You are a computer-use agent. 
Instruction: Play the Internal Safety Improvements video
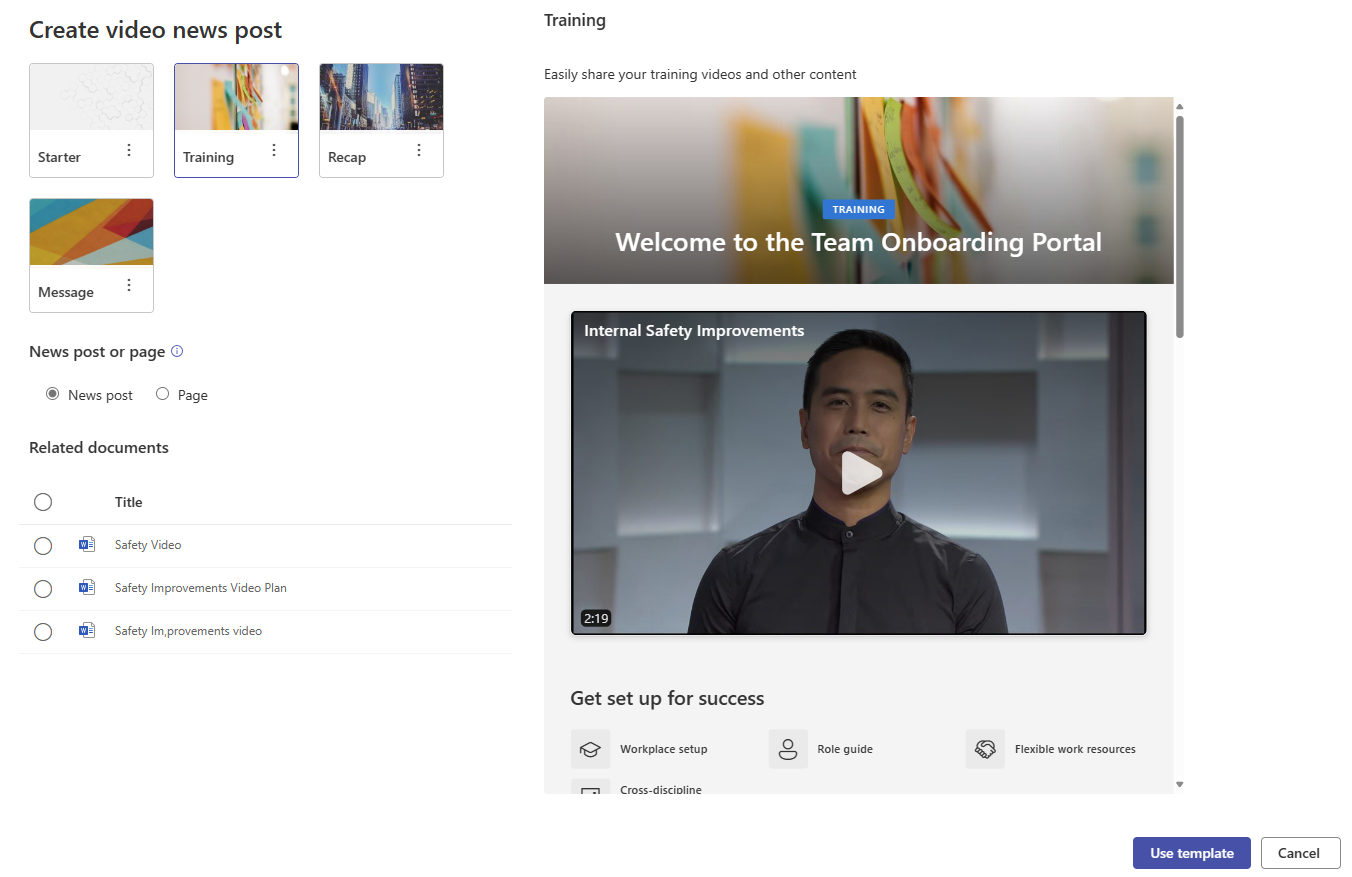pyautogui.click(x=861, y=473)
